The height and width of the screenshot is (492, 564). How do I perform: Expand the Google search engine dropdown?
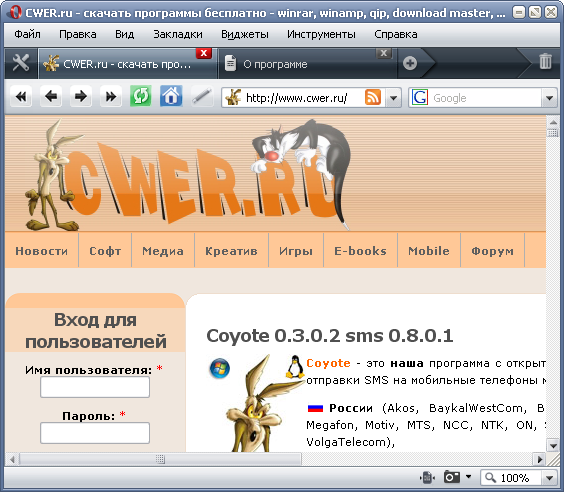click(549, 98)
